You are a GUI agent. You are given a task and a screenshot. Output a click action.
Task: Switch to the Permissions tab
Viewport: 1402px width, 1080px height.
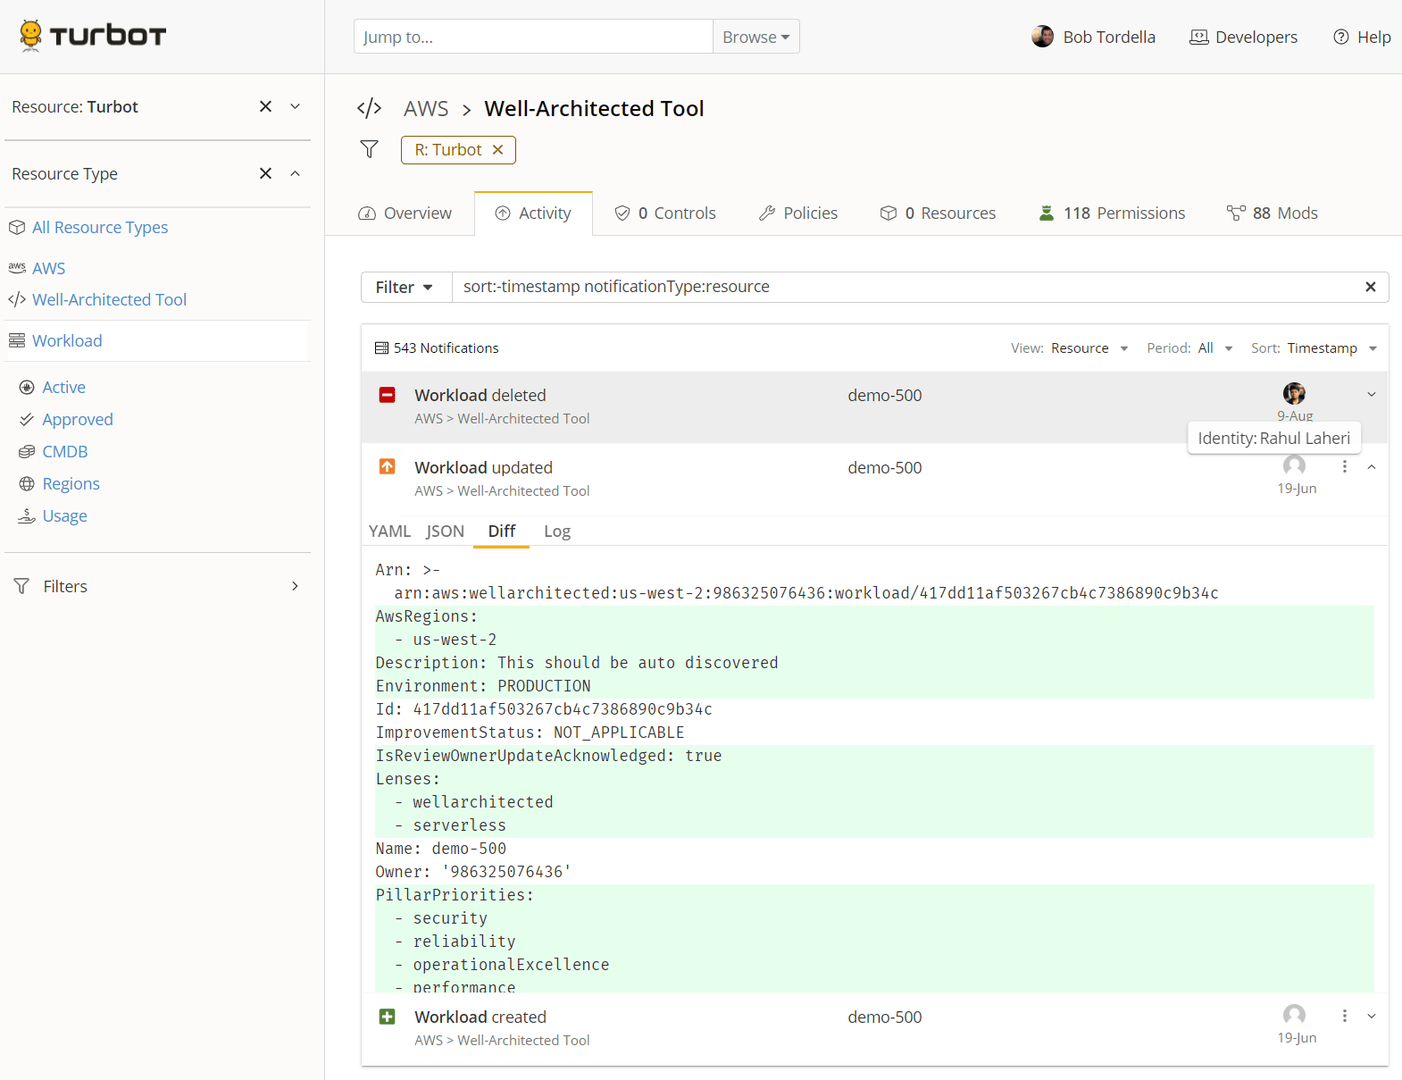click(x=1111, y=213)
